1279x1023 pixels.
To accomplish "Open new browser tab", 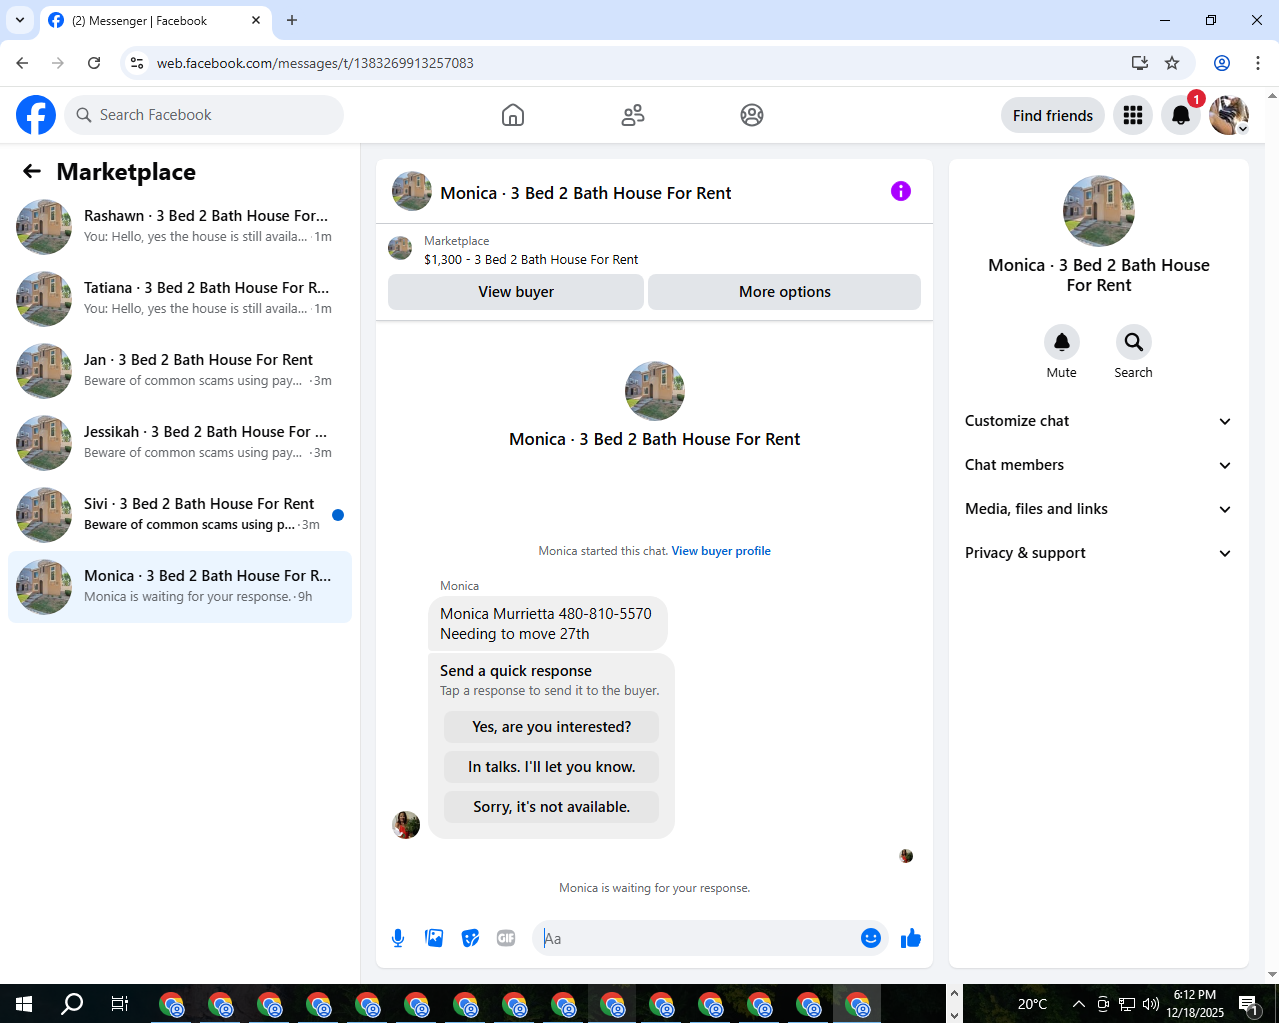I will 292,20.
